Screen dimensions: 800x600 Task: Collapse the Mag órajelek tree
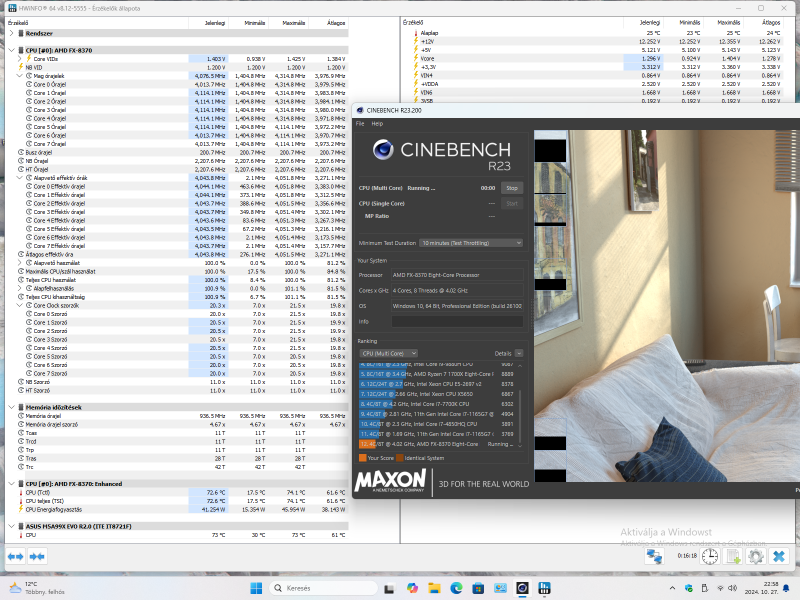(20, 76)
